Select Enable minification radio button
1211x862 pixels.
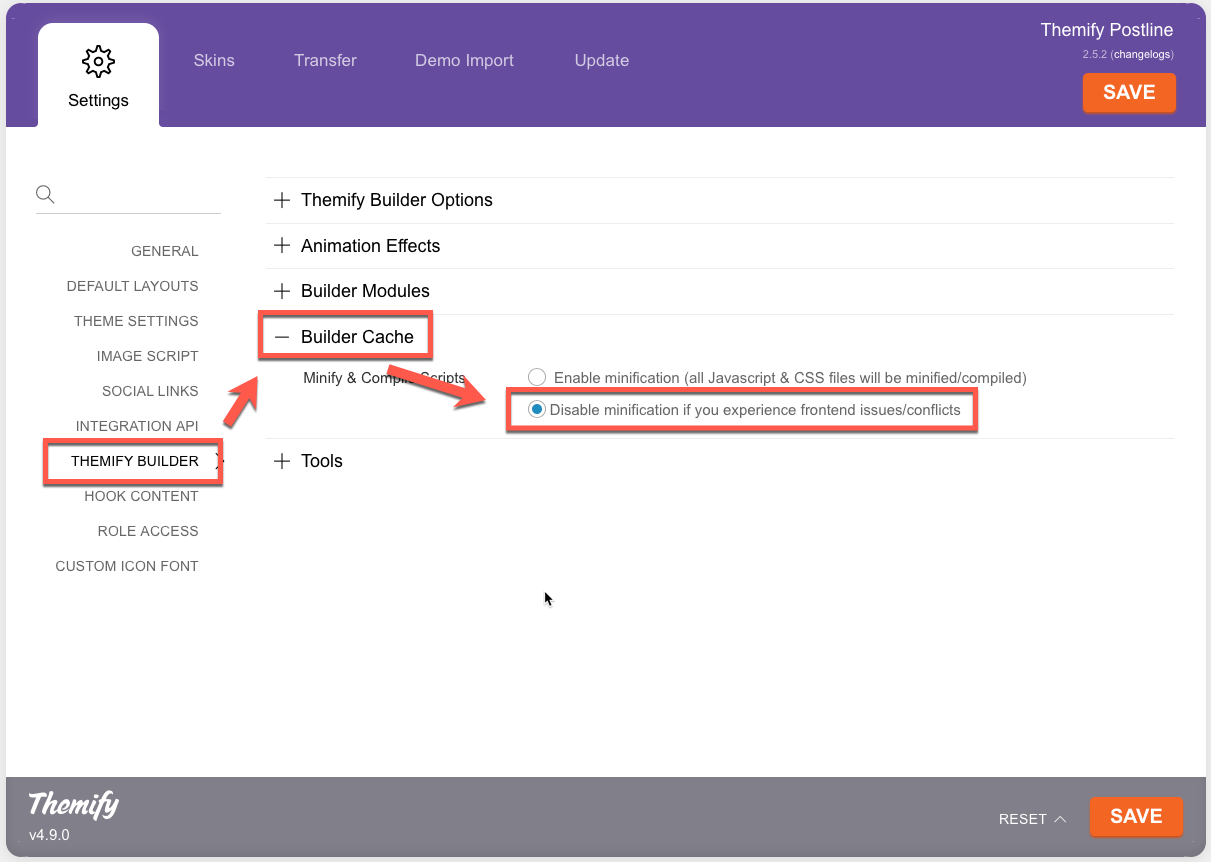tap(537, 378)
